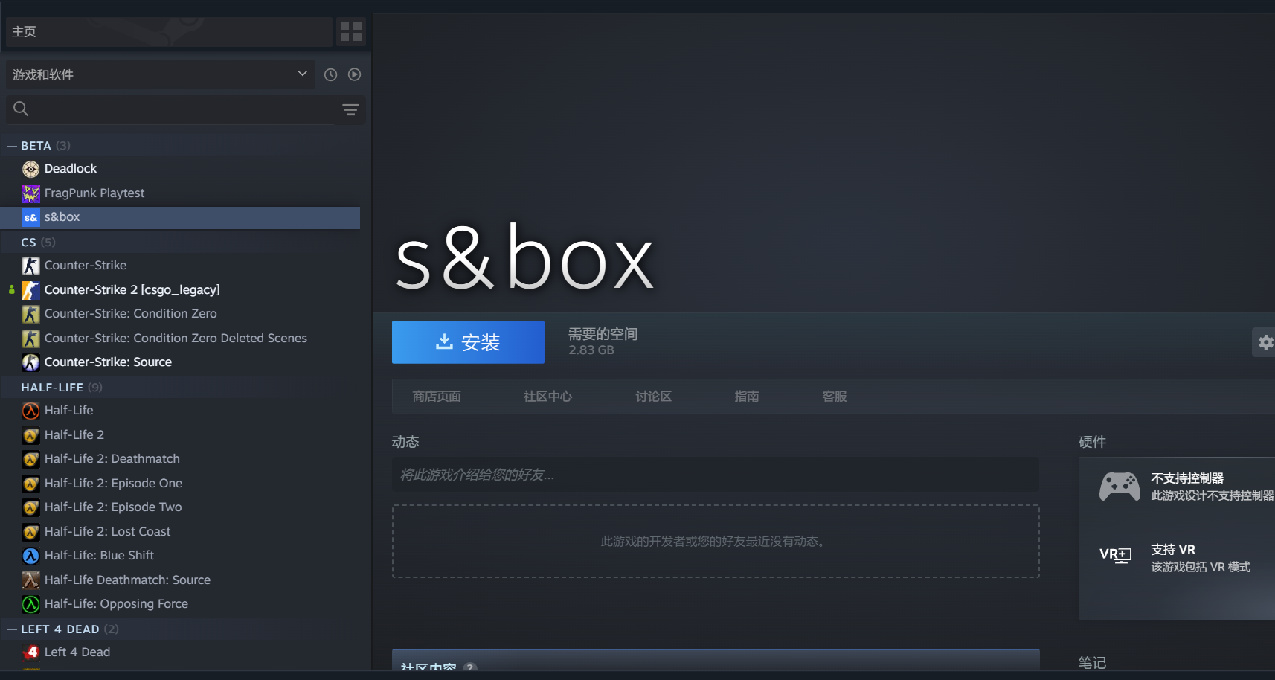Click Half-Life 2: Episode One icon
The height and width of the screenshot is (680, 1275).
31,483
